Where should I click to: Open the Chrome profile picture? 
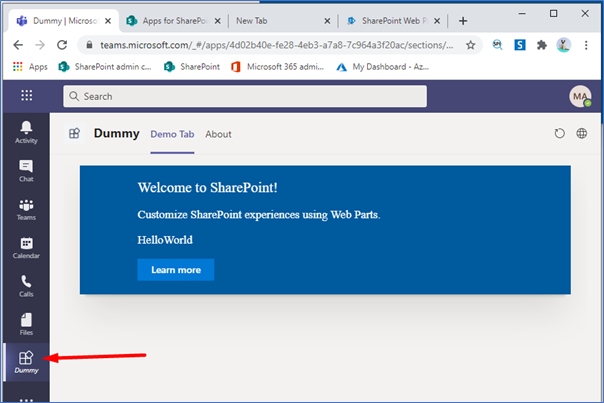[564, 45]
